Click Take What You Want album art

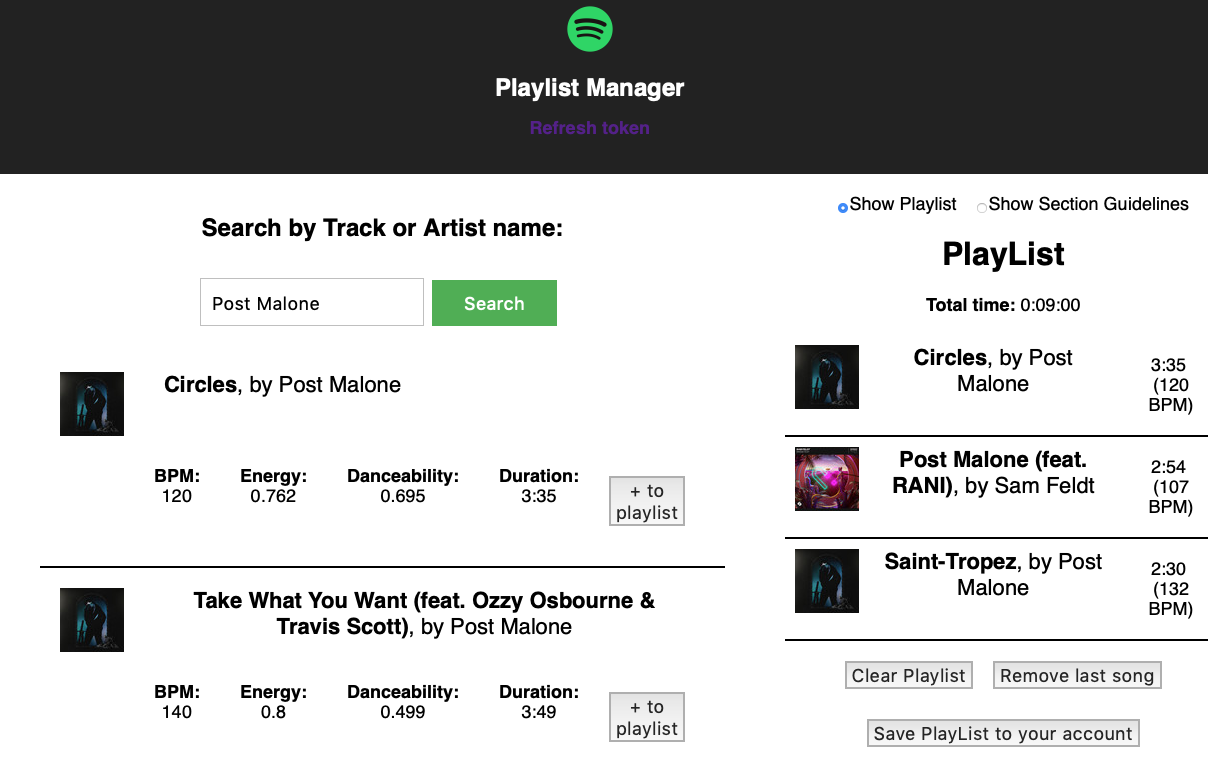pyautogui.click(x=92, y=620)
